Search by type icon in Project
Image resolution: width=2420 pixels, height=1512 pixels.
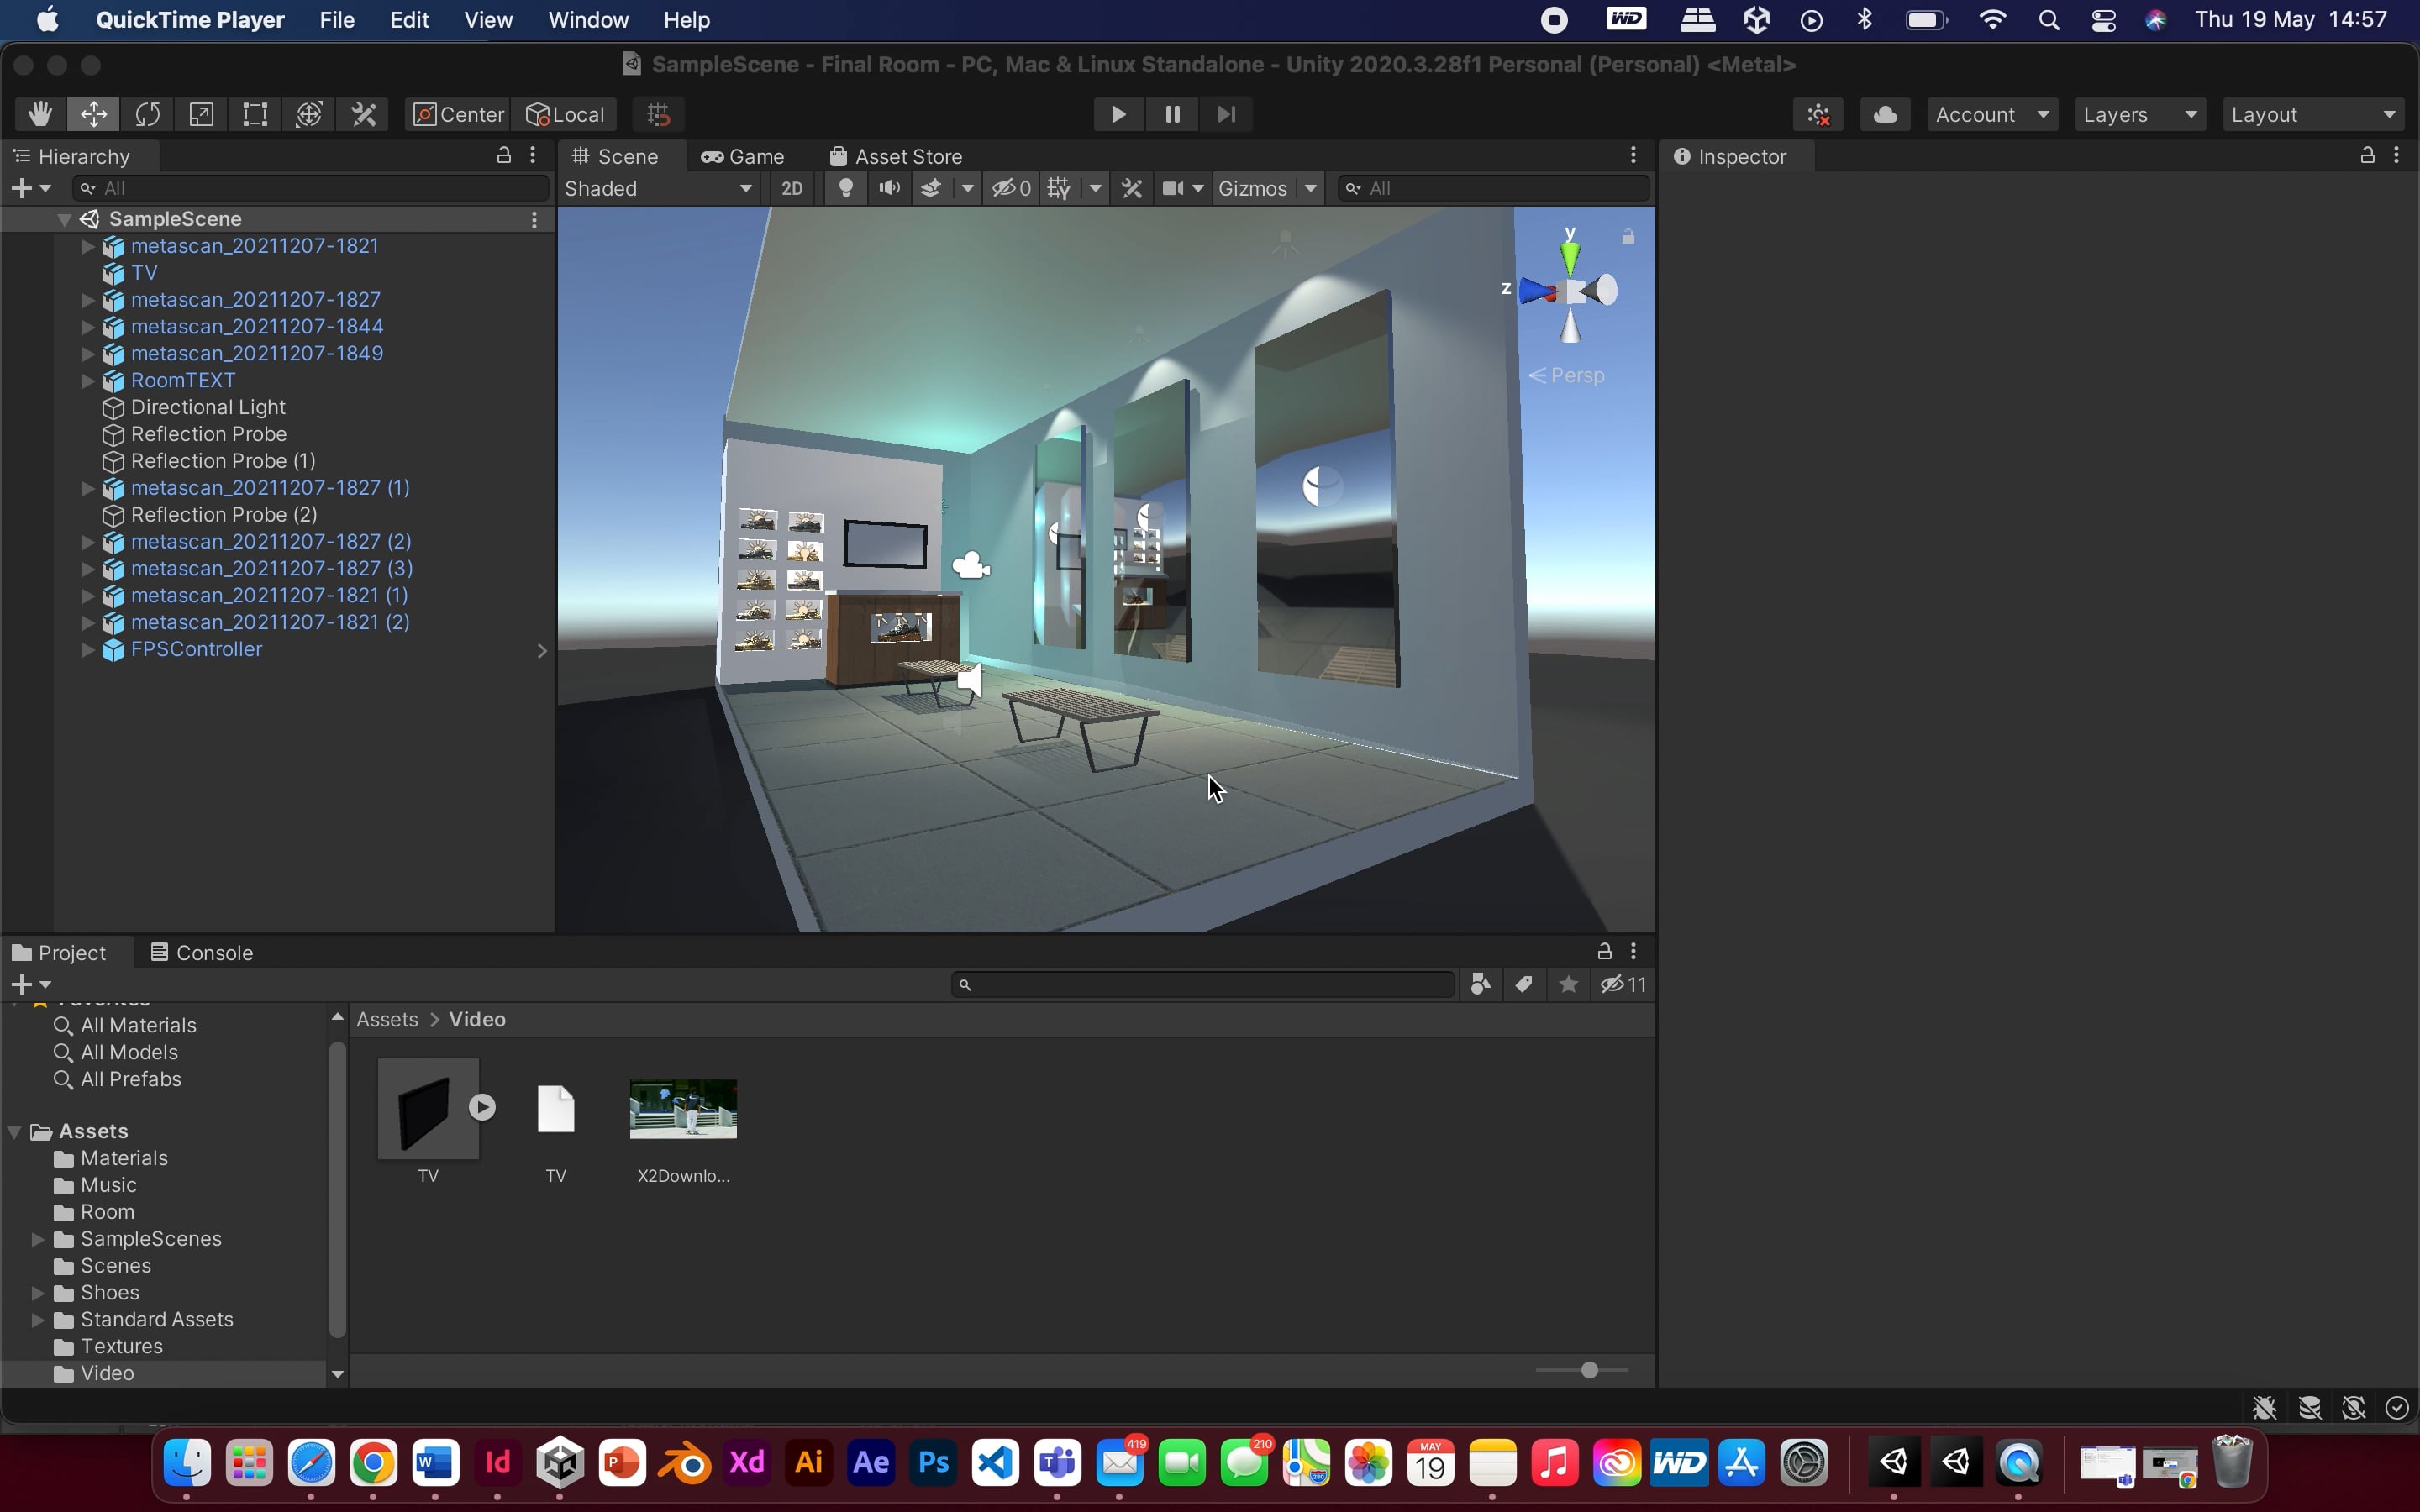tap(1481, 984)
